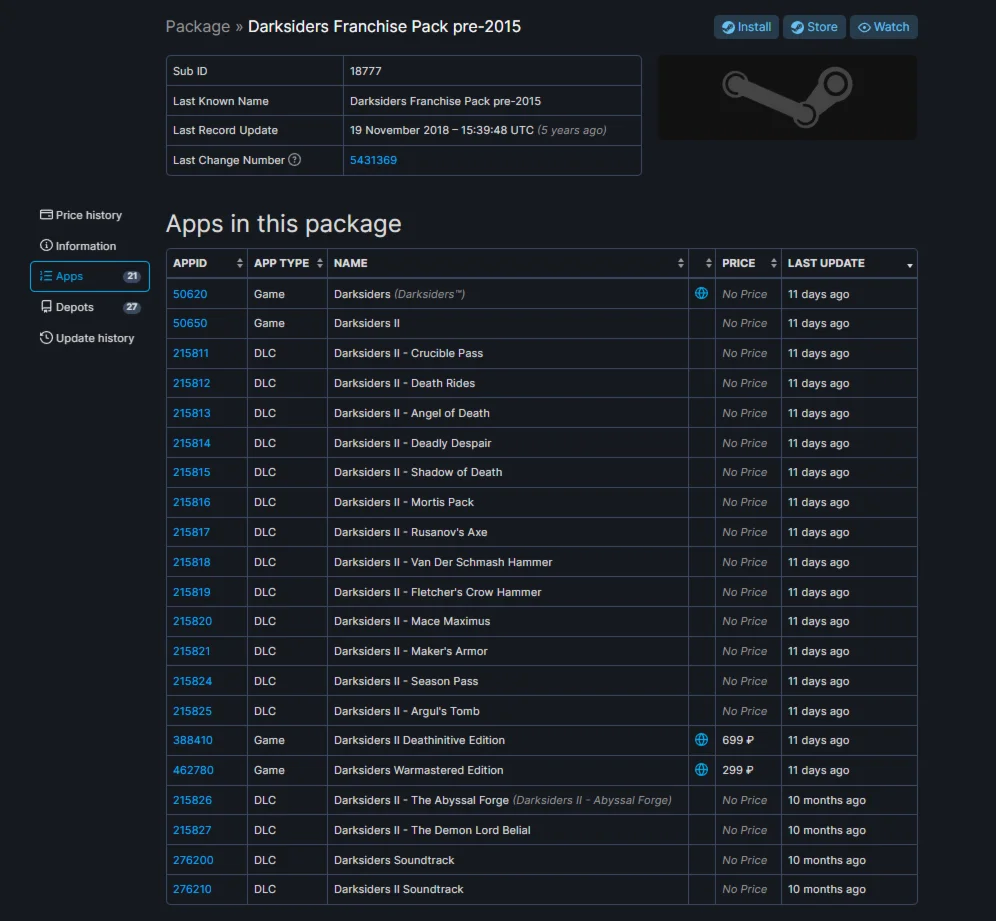
Task: Open the Price history section
Action: [81, 215]
